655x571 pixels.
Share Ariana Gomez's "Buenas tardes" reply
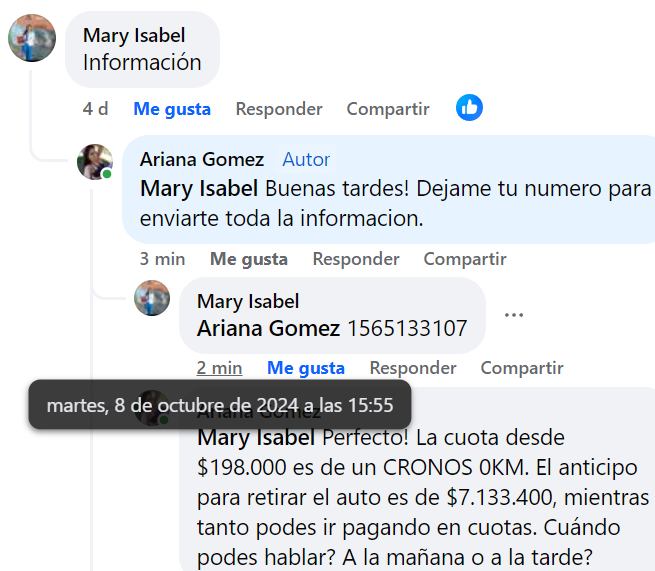[x=465, y=259]
